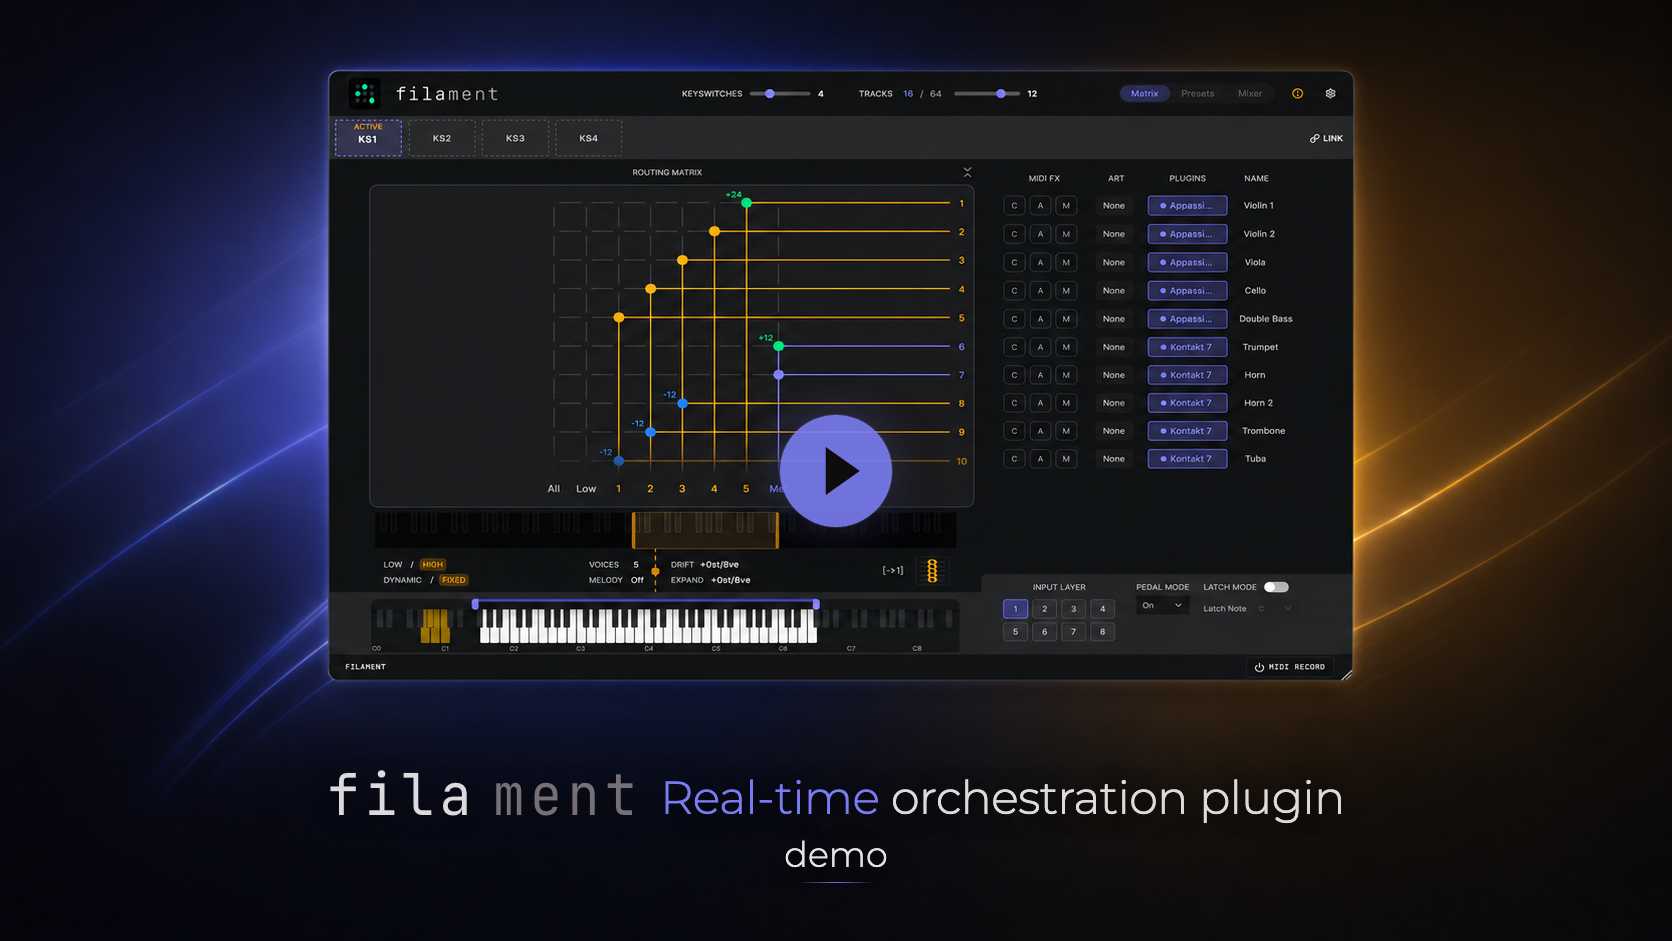Open the ART None dropdown for Horn
Image resolution: width=1672 pixels, height=941 pixels.
(x=1114, y=375)
